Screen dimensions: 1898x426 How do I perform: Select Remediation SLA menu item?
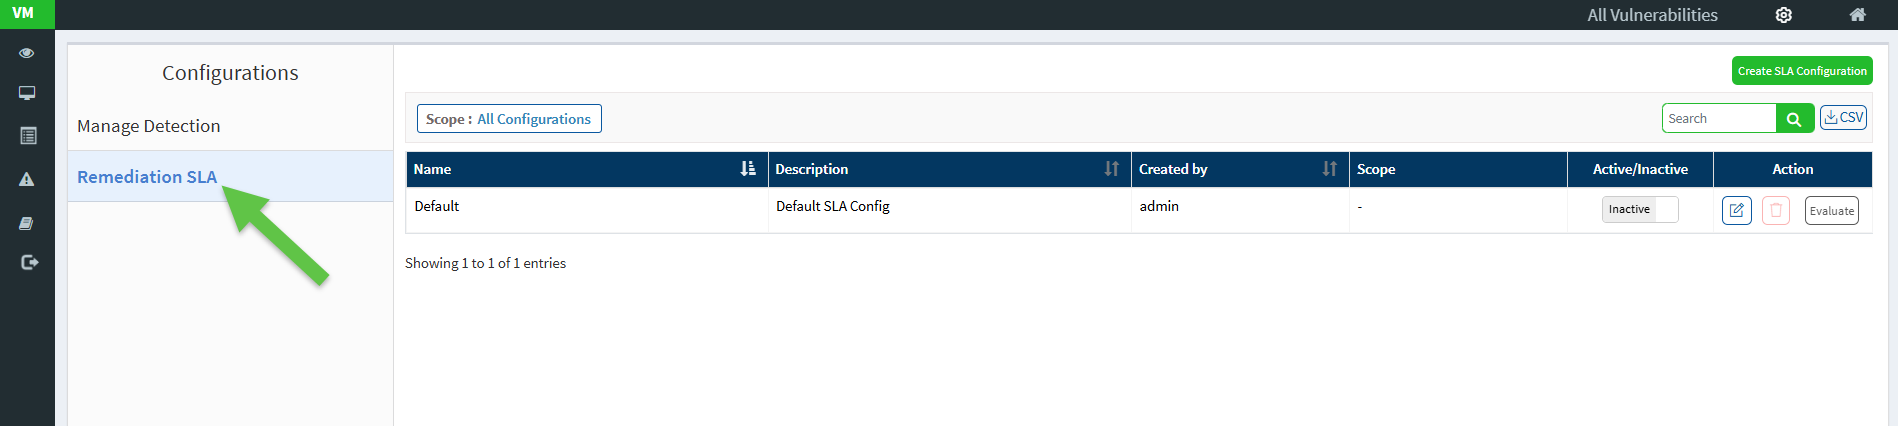[147, 177]
